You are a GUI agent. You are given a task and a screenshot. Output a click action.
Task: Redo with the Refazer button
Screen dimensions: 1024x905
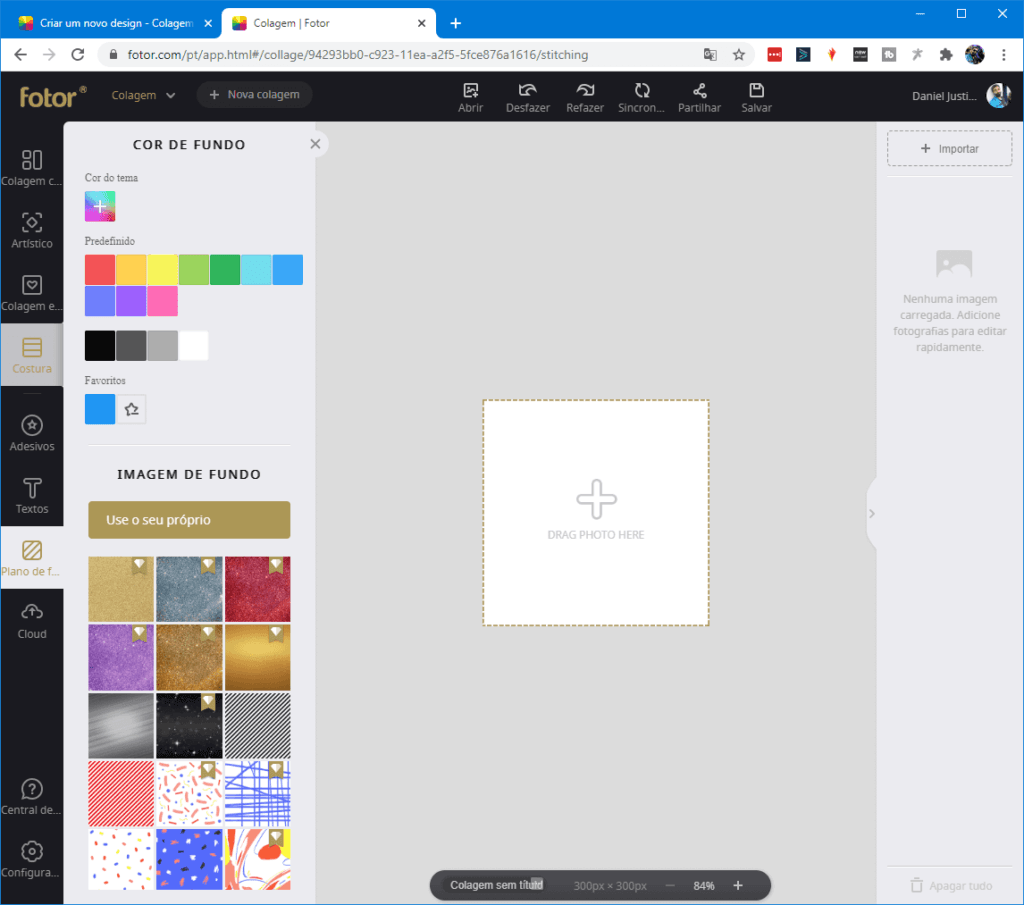pyautogui.click(x=585, y=96)
